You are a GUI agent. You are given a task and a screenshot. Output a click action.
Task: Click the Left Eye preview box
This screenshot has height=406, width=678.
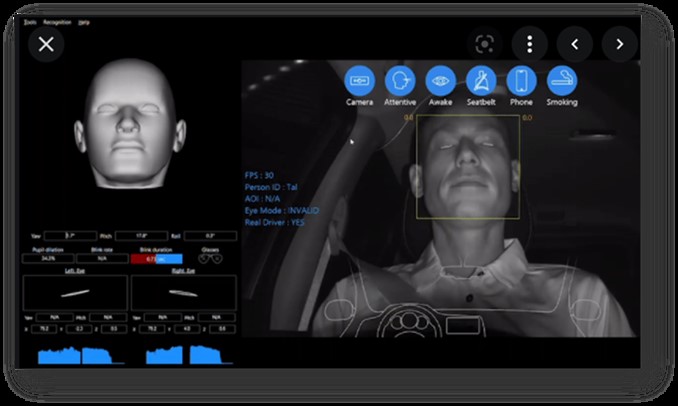click(75, 292)
